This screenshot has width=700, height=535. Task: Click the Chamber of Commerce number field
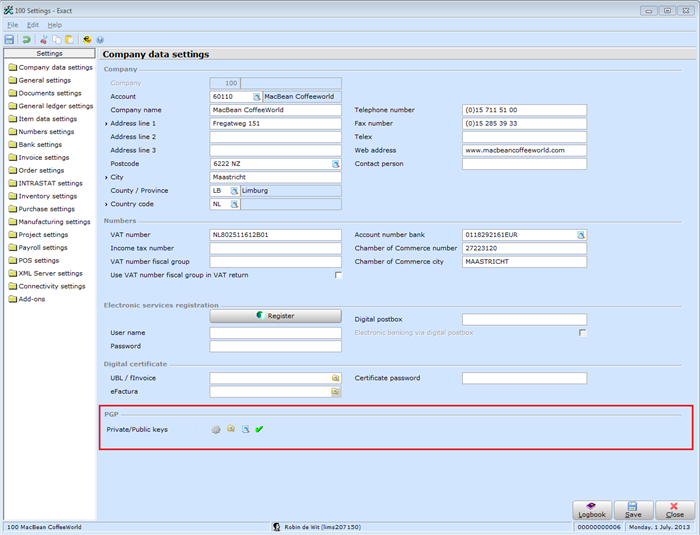coord(524,248)
